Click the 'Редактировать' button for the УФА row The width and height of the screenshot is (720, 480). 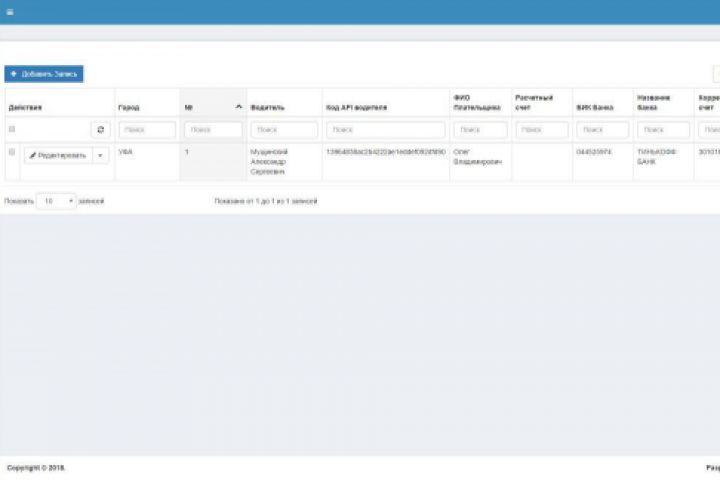click(x=58, y=155)
